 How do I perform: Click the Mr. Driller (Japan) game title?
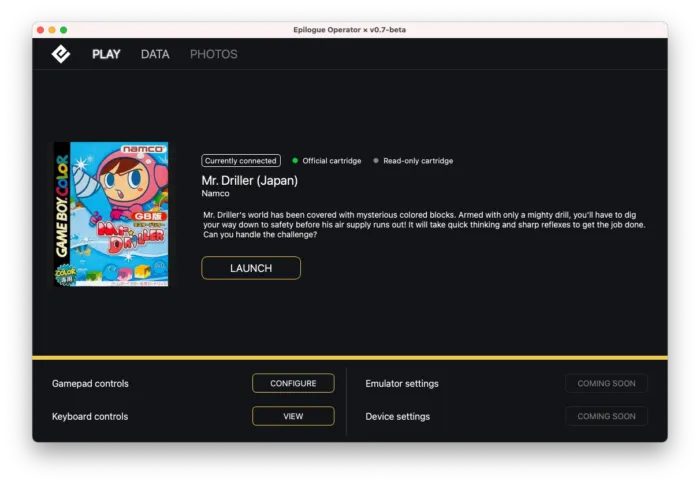250,181
